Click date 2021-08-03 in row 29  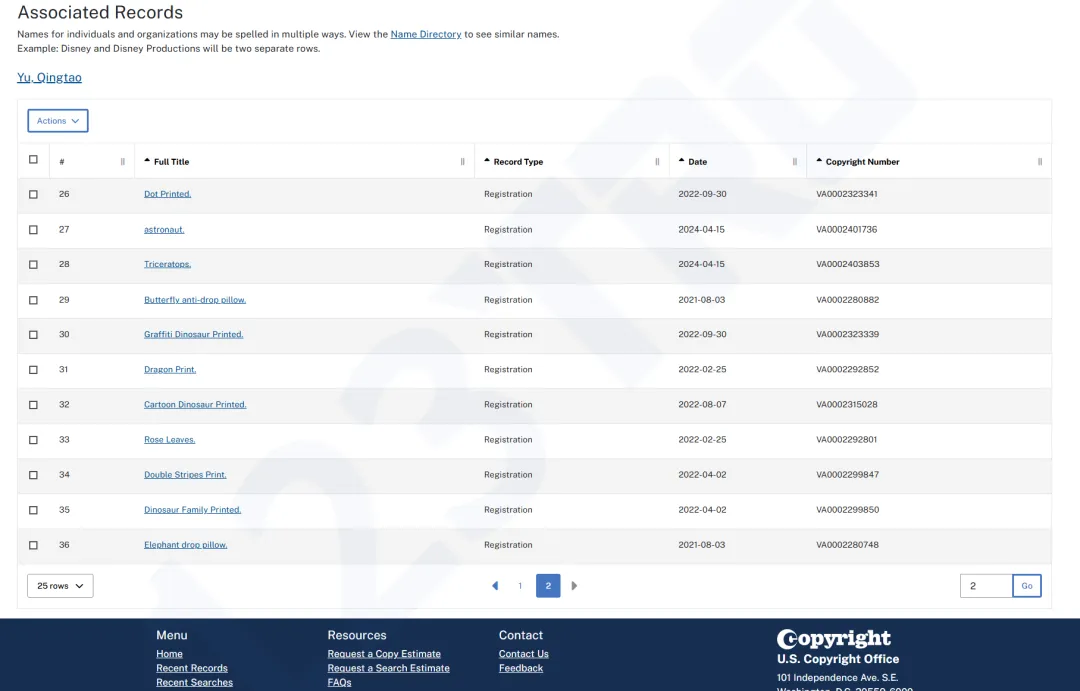coord(701,300)
